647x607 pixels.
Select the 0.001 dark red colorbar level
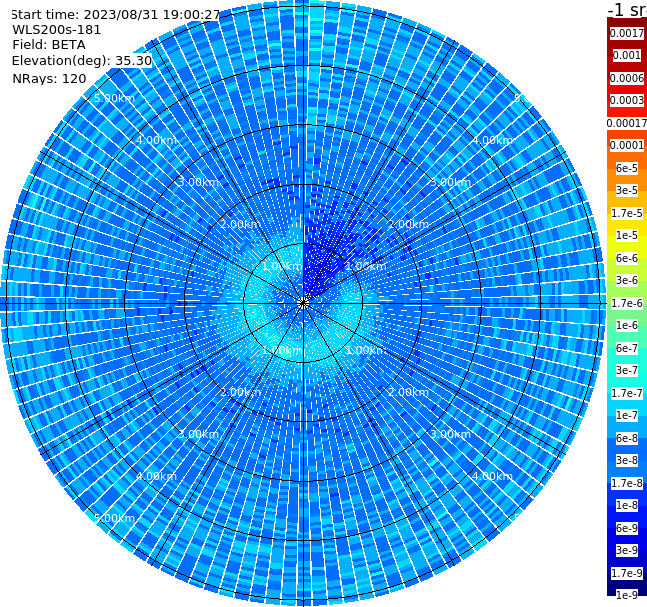click(626, 55)
